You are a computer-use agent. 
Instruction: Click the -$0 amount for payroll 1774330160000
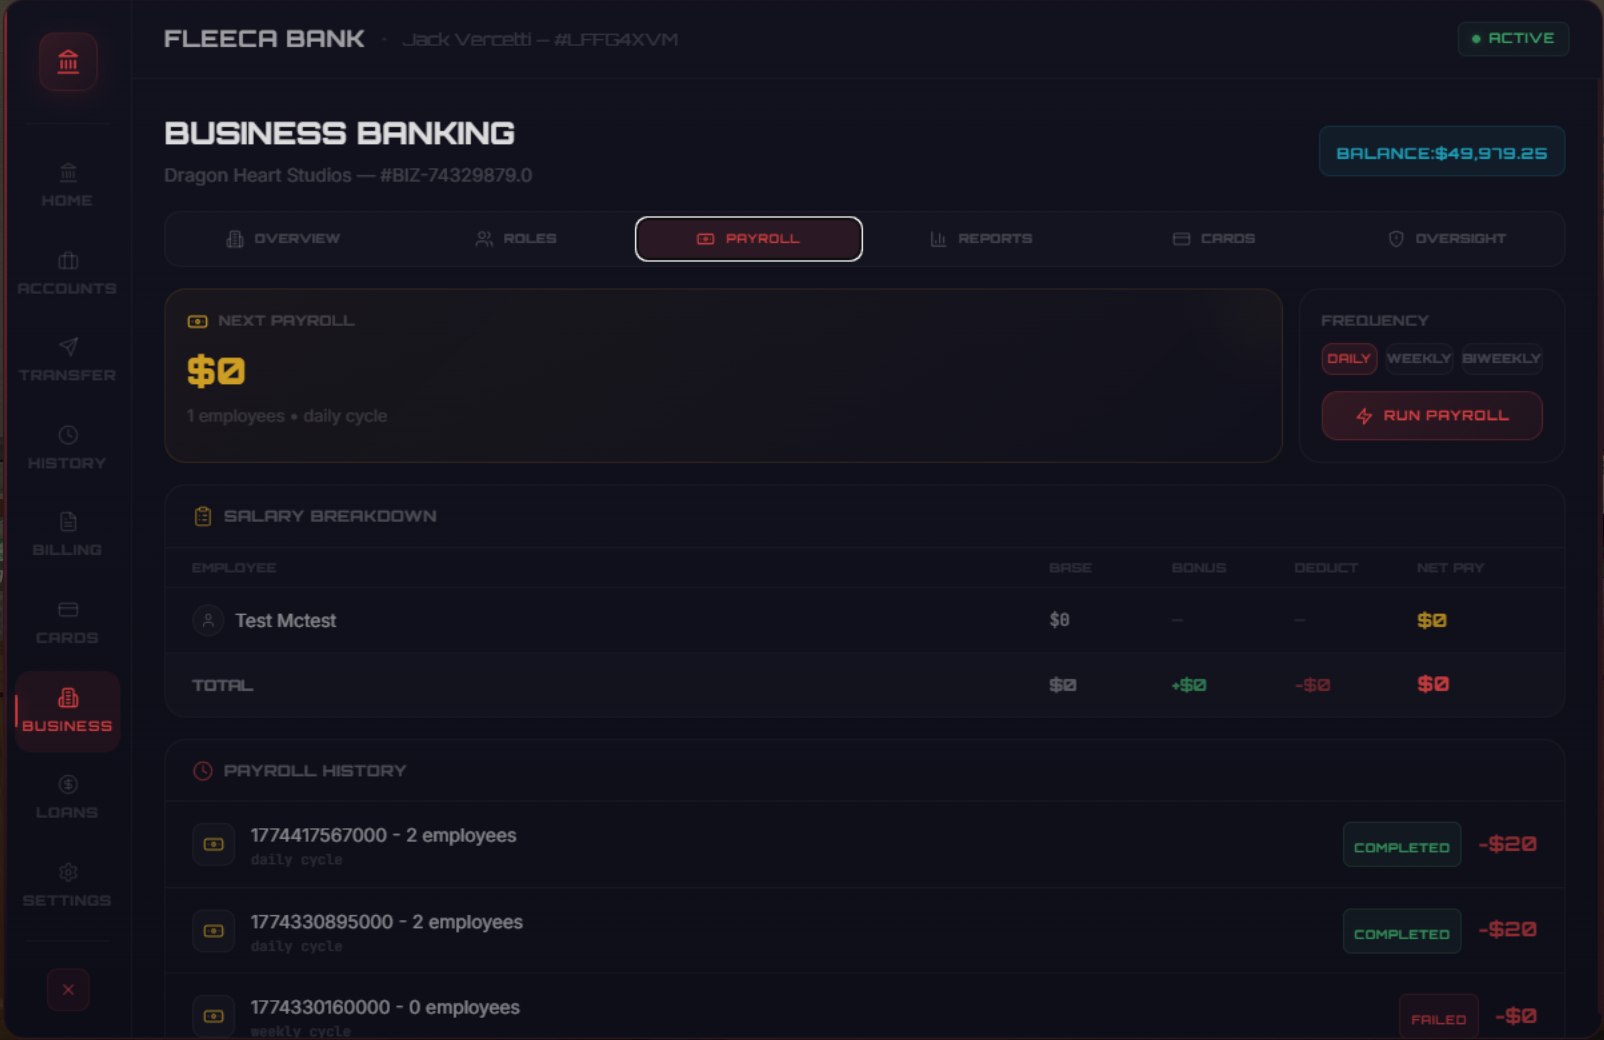pyautogui.click(x=1516, y=1017)
